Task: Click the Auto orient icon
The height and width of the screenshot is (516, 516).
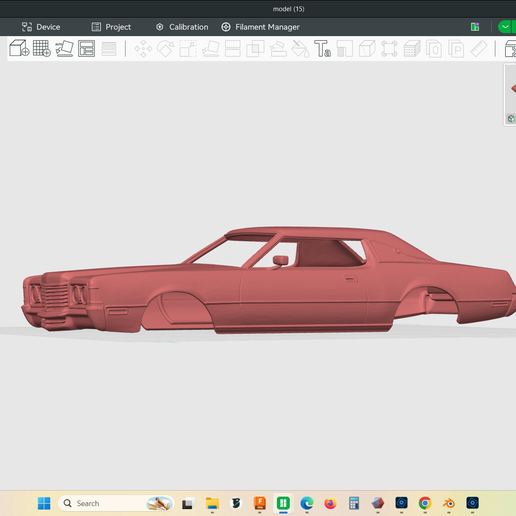Action: (64, 48)
